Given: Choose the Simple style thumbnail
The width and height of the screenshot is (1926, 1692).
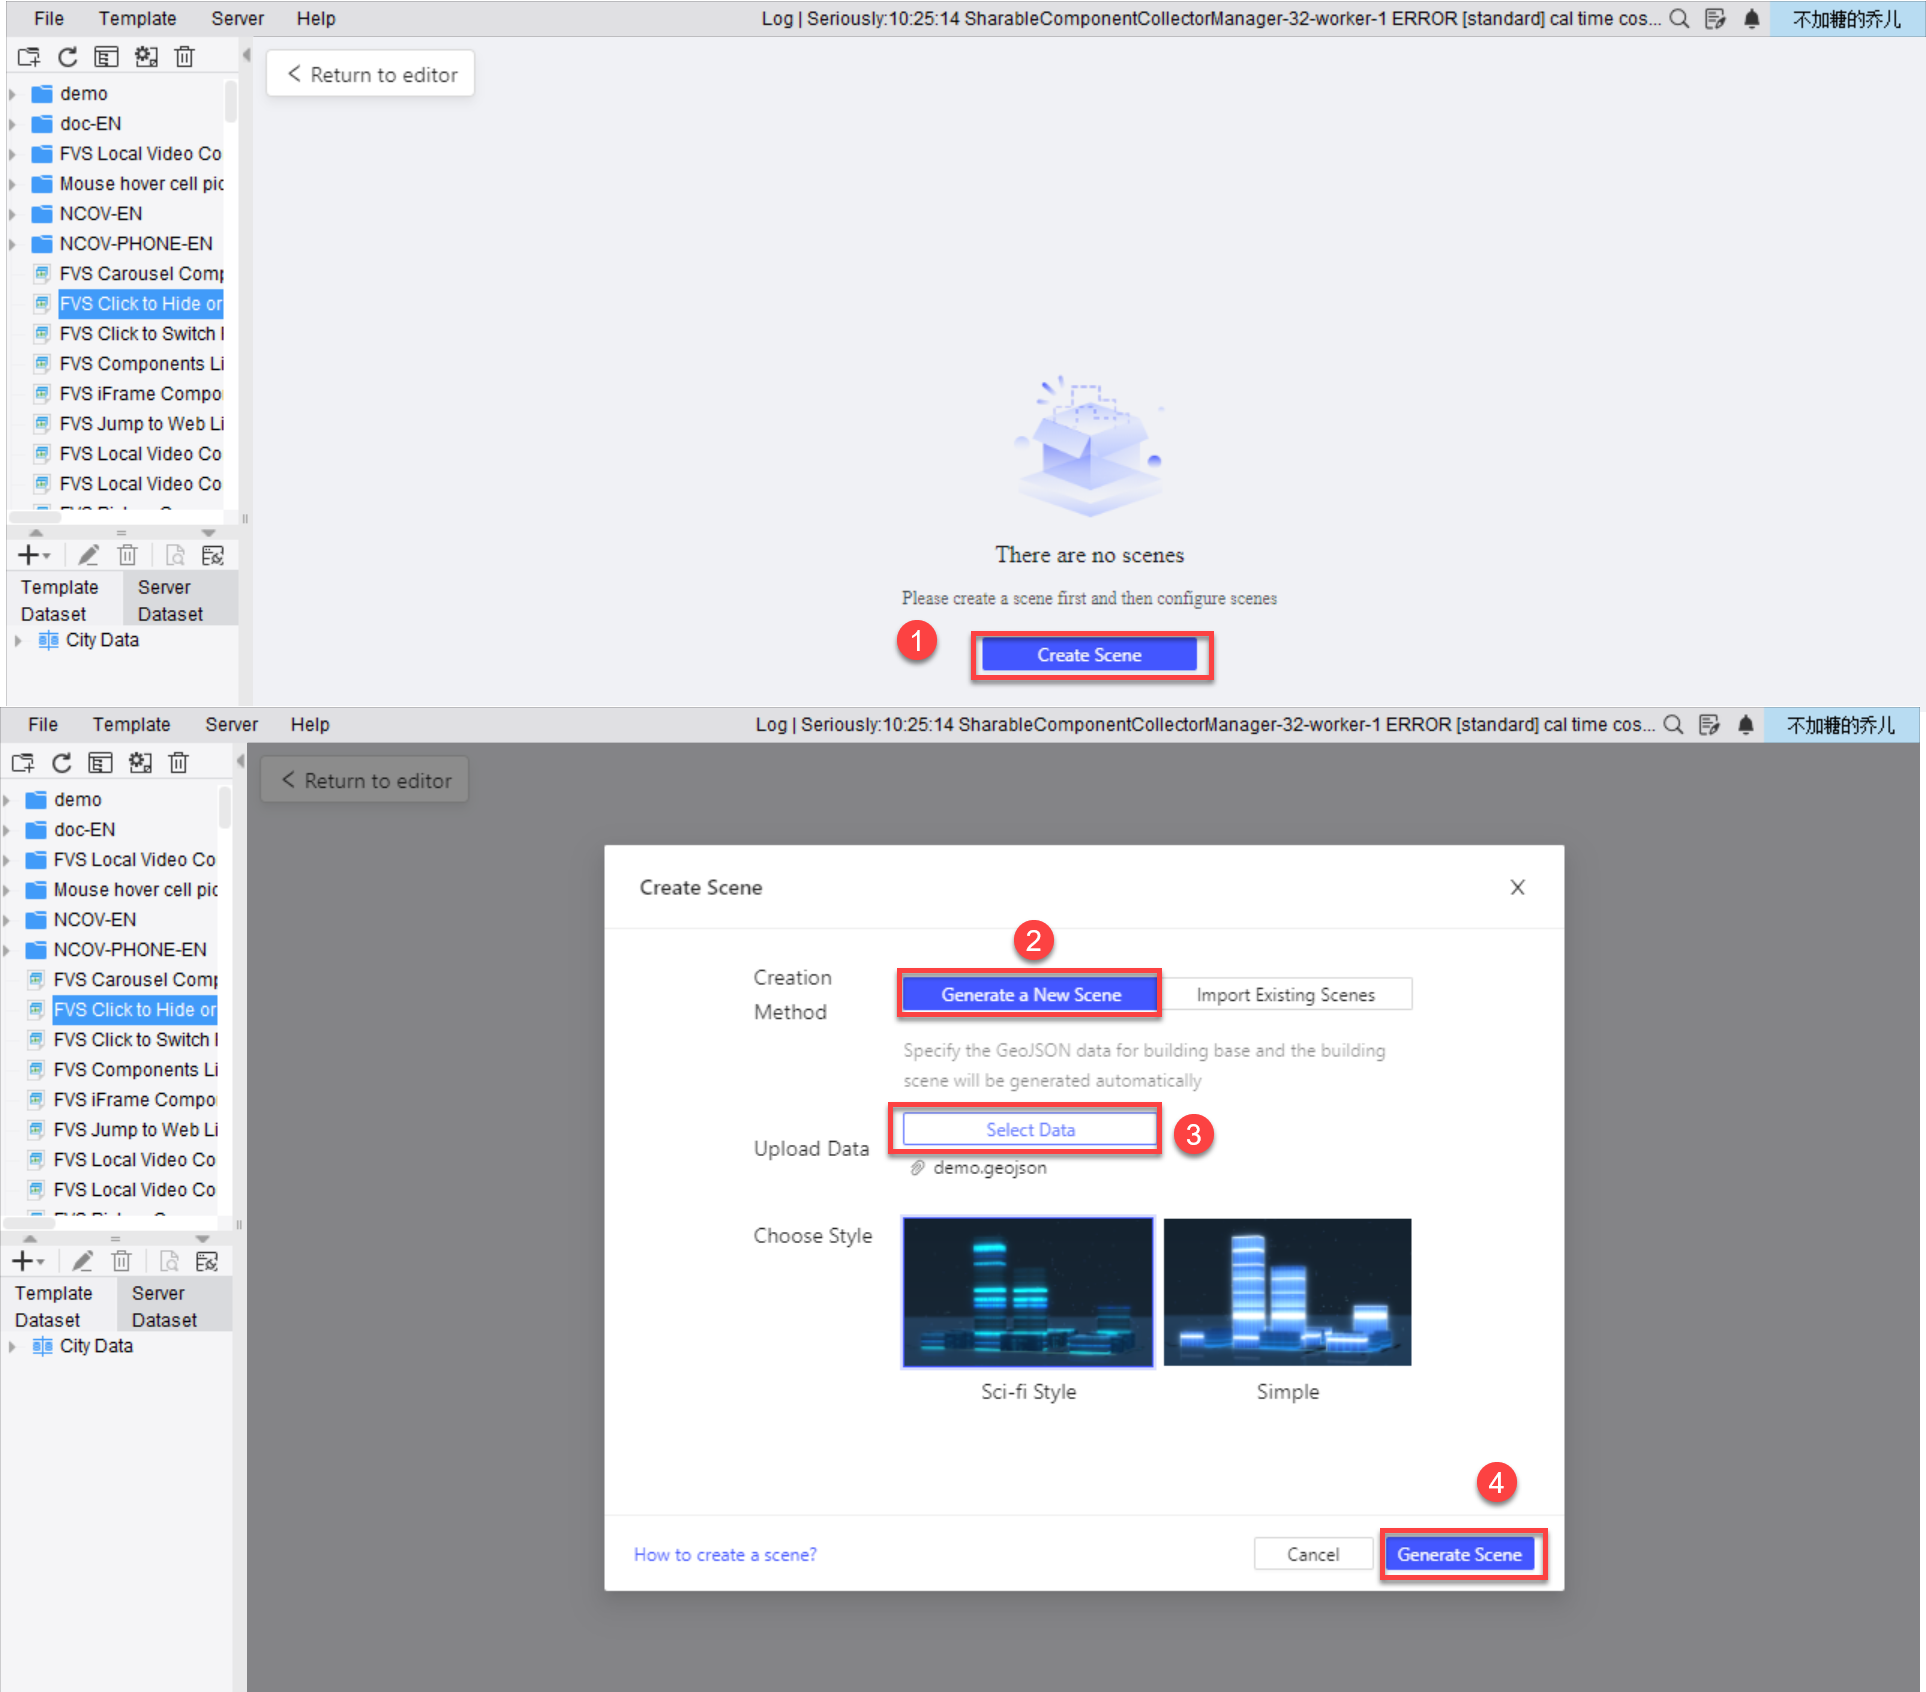Looking at the screenshot, I should click(1287, 1291).
